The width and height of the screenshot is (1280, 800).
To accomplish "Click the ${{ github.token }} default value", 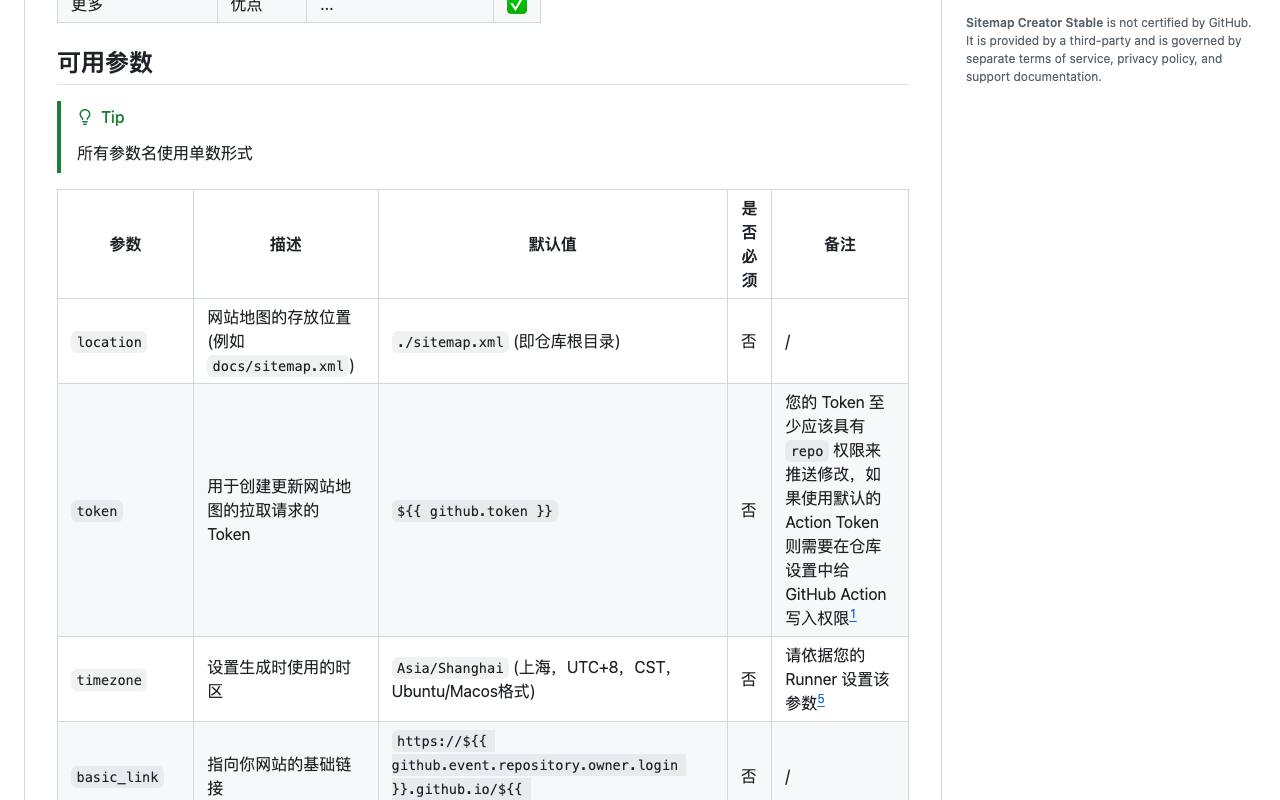I will click(x=474, y=511).
